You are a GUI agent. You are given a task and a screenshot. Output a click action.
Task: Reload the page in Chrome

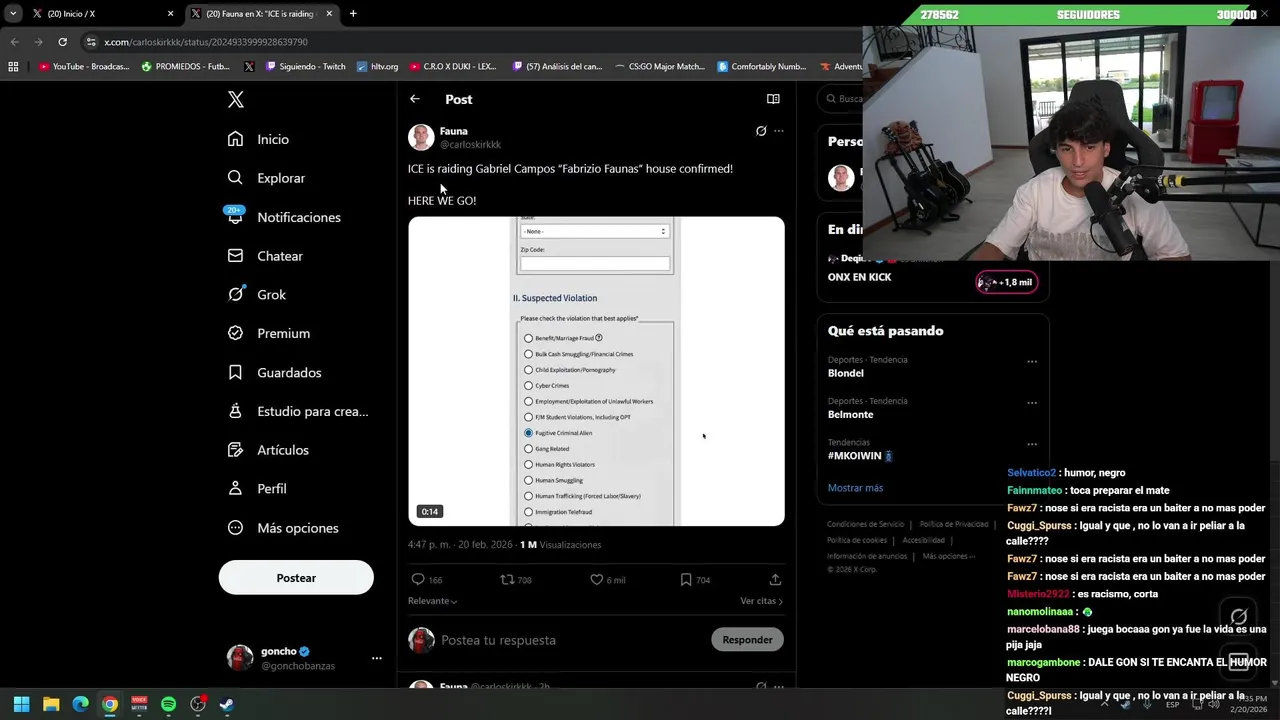tap(62, 42)
